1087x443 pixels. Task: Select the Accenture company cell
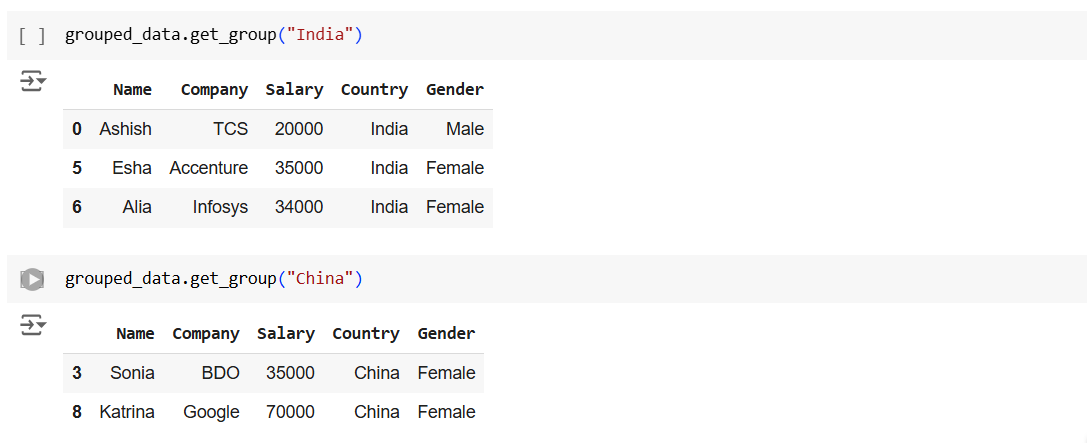point(208,168)
